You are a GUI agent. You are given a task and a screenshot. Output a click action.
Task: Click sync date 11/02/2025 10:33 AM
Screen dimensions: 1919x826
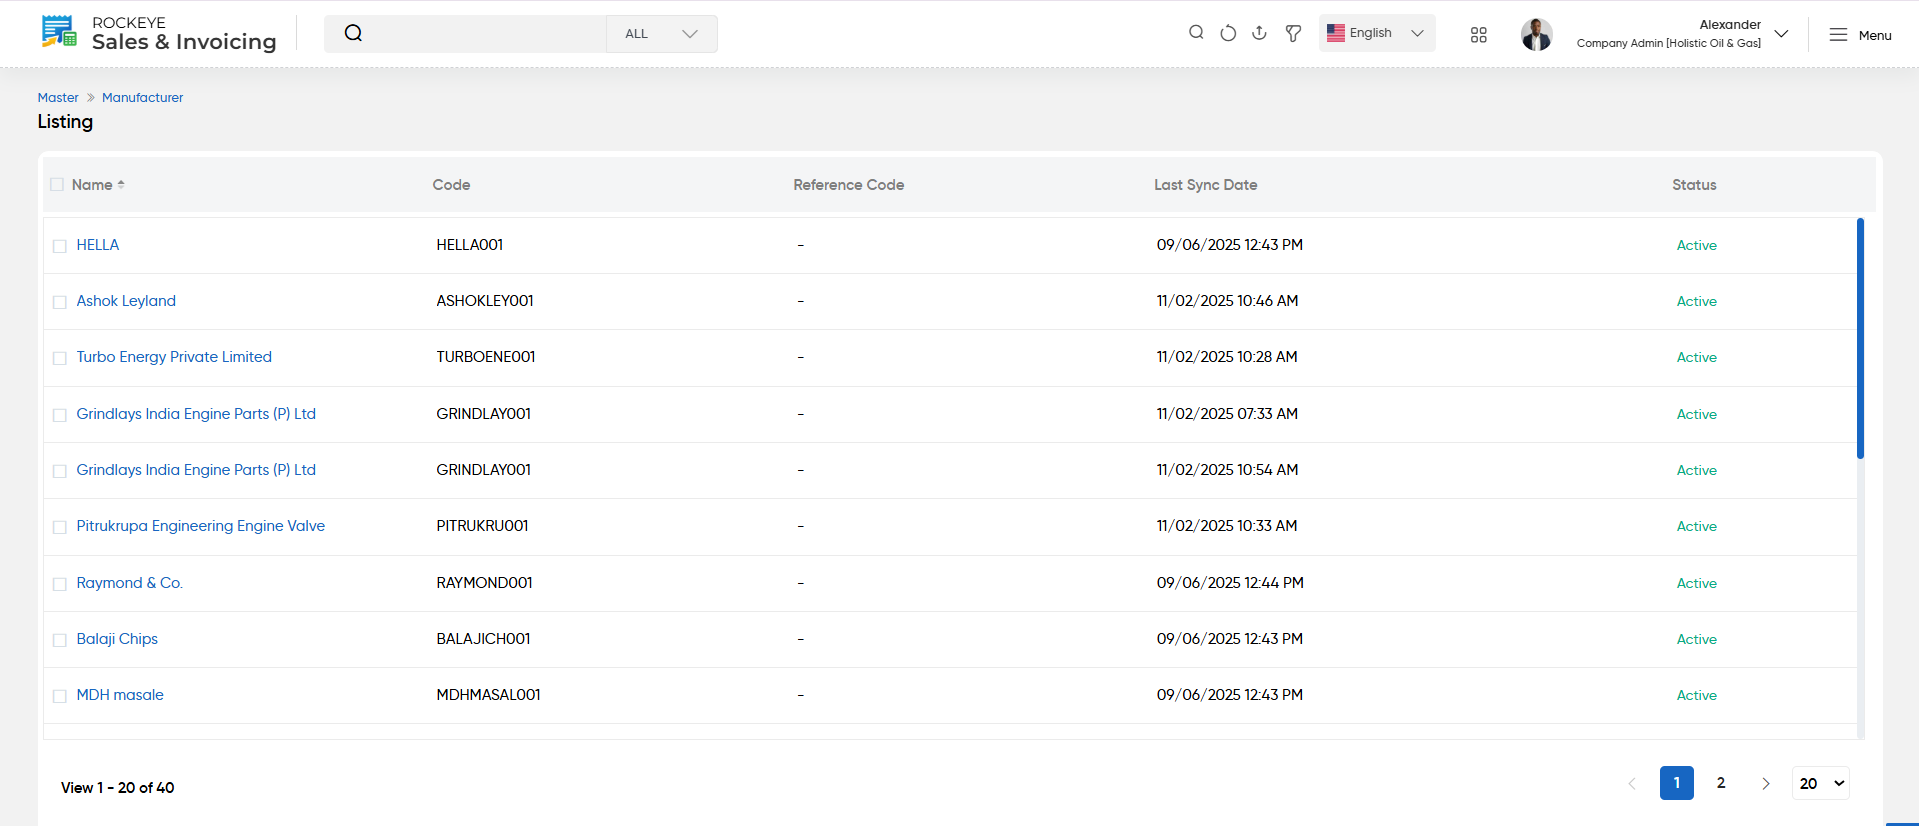pos(1227,526)
